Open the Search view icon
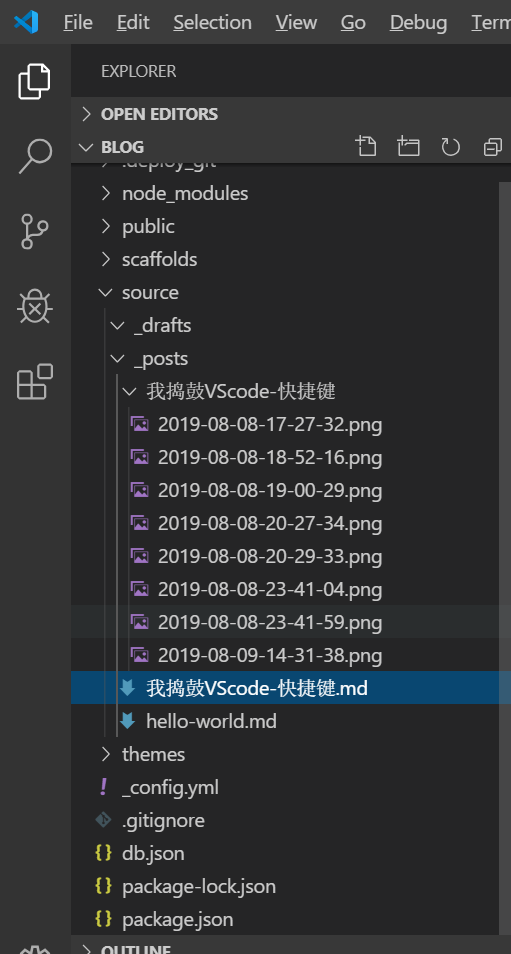Viewport: 511px width, 954px height. 35,156
